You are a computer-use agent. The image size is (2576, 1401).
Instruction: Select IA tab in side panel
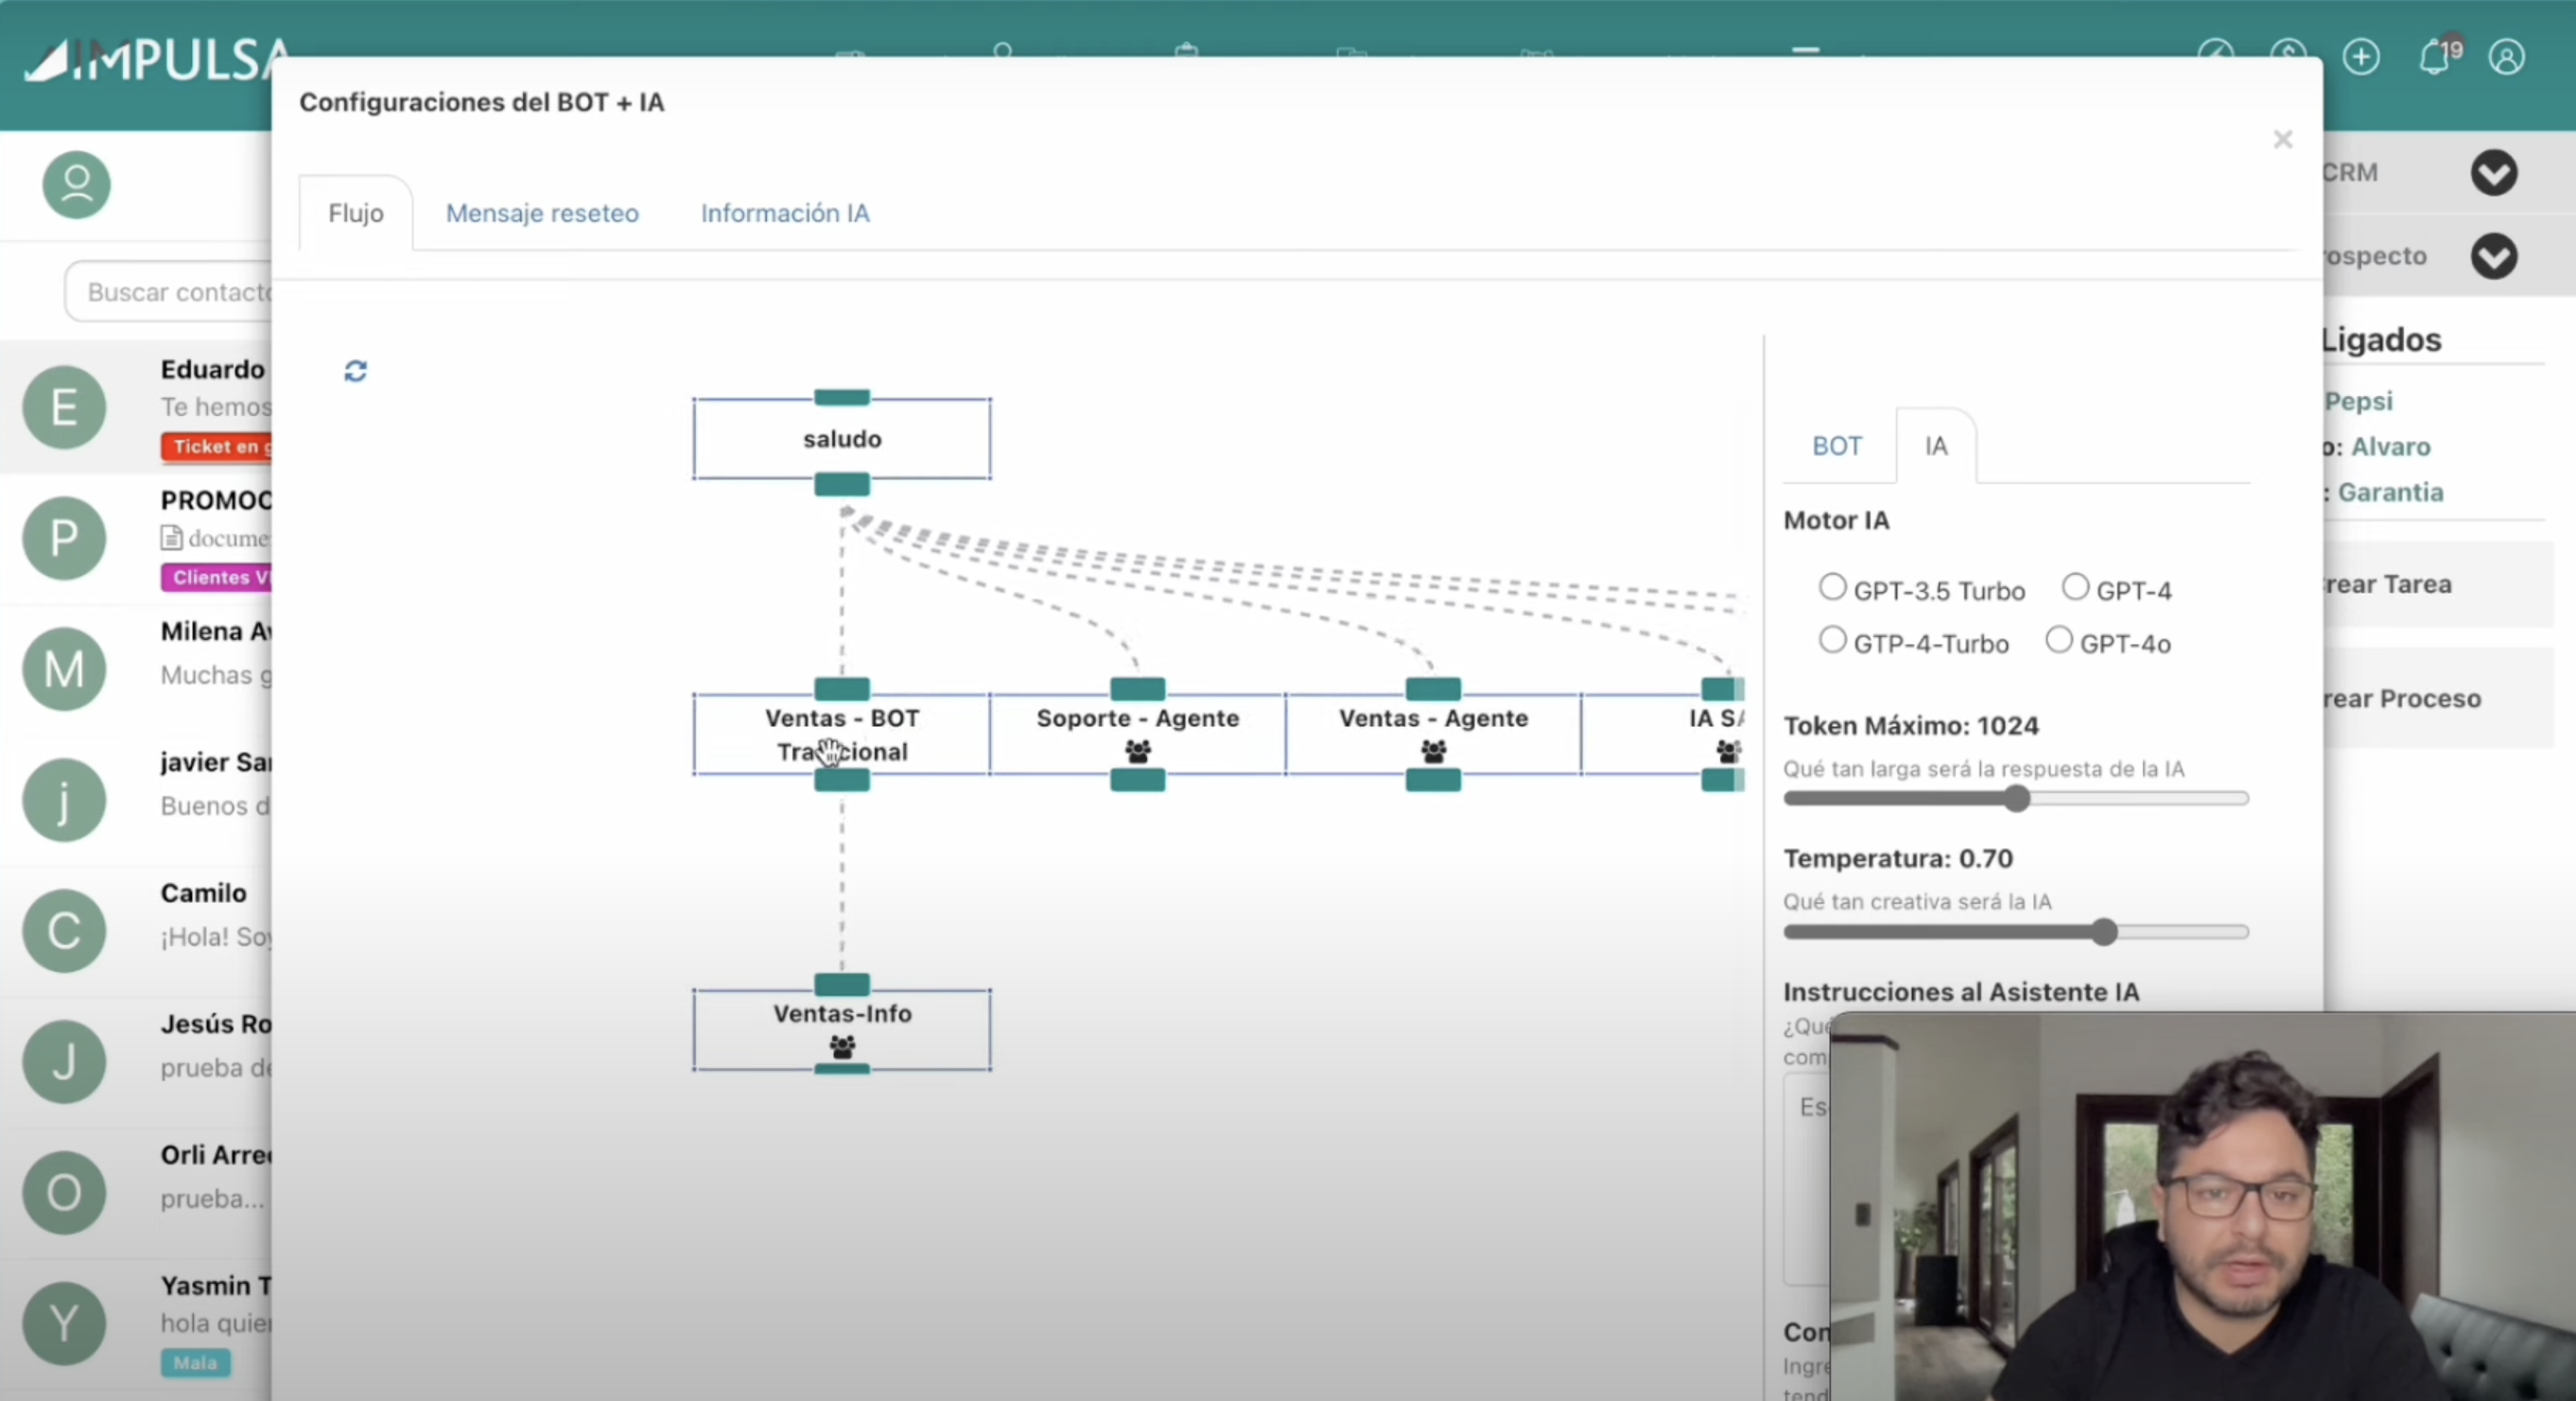tap(1936, 446)
